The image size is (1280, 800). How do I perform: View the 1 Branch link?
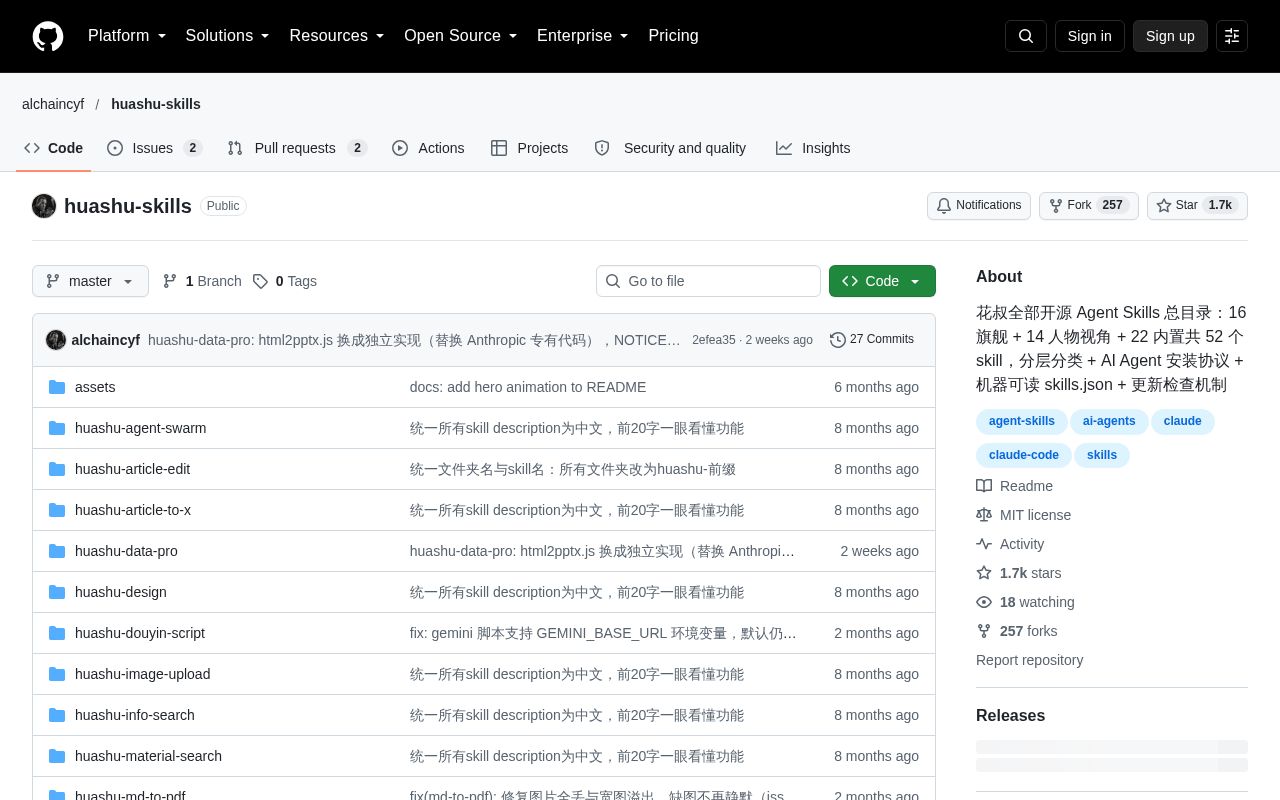(202, 281)
